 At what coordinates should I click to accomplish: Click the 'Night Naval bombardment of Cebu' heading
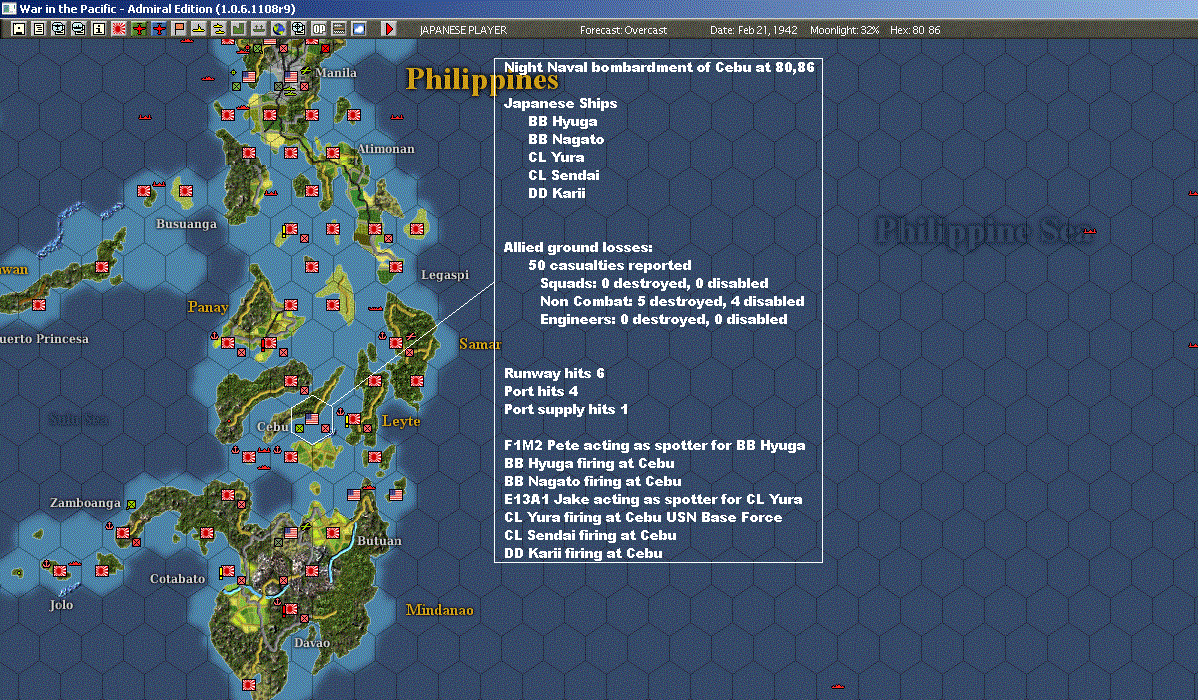coord(659,67)
